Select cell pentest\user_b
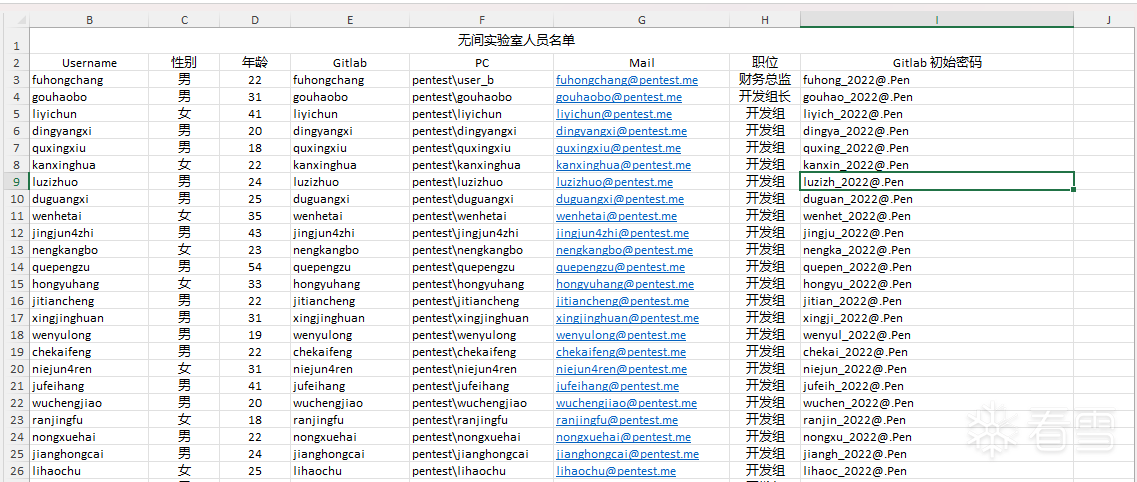 (x=481, y=80)
